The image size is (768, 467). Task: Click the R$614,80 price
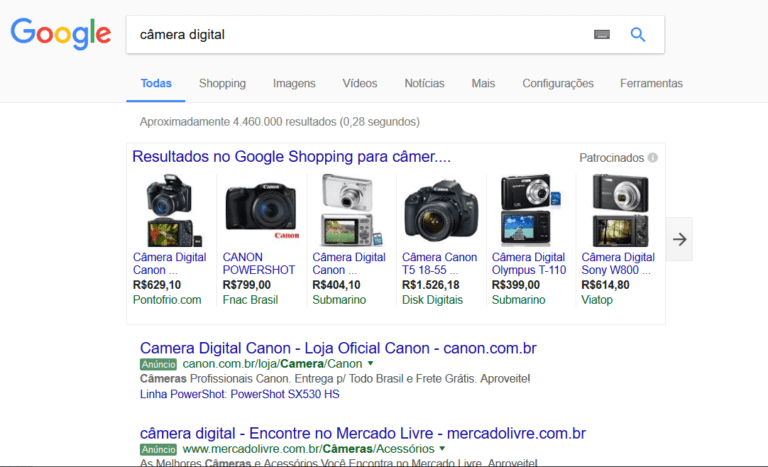tap(605, 285)
